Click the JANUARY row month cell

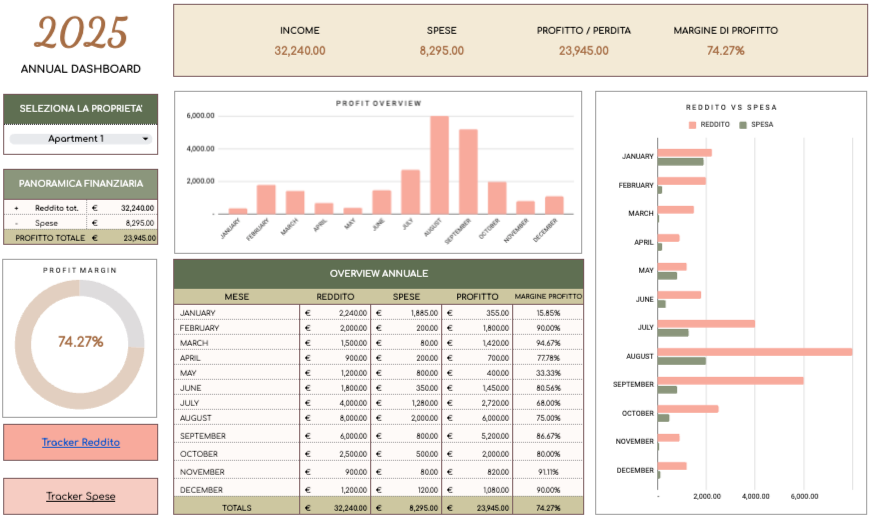tap(237, 312)
